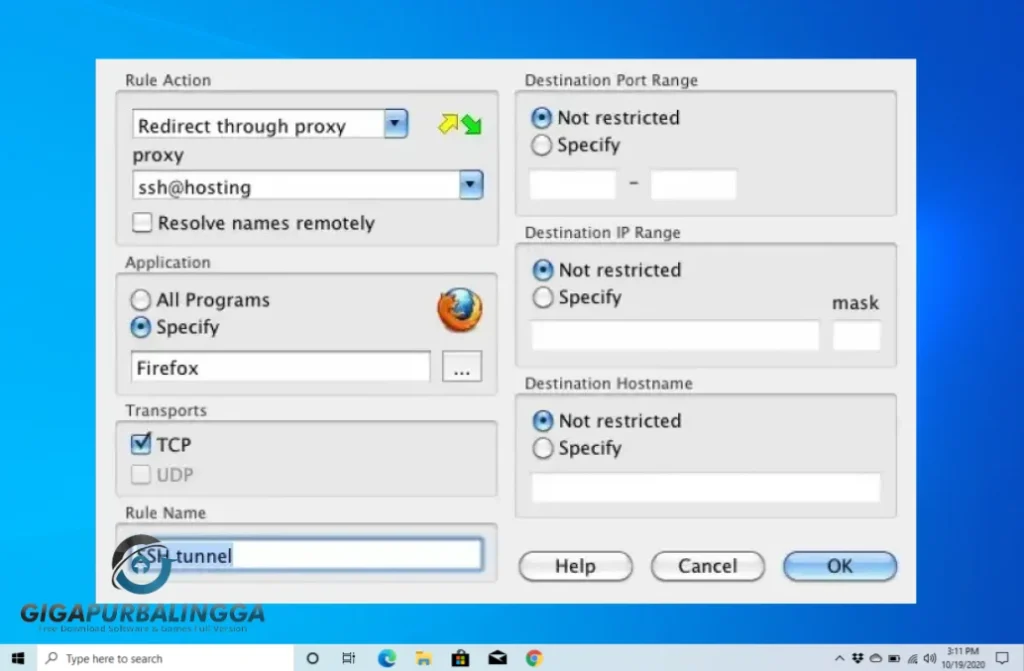
Task: Open the Mail app from the taskbar
Action: point(497,658)
